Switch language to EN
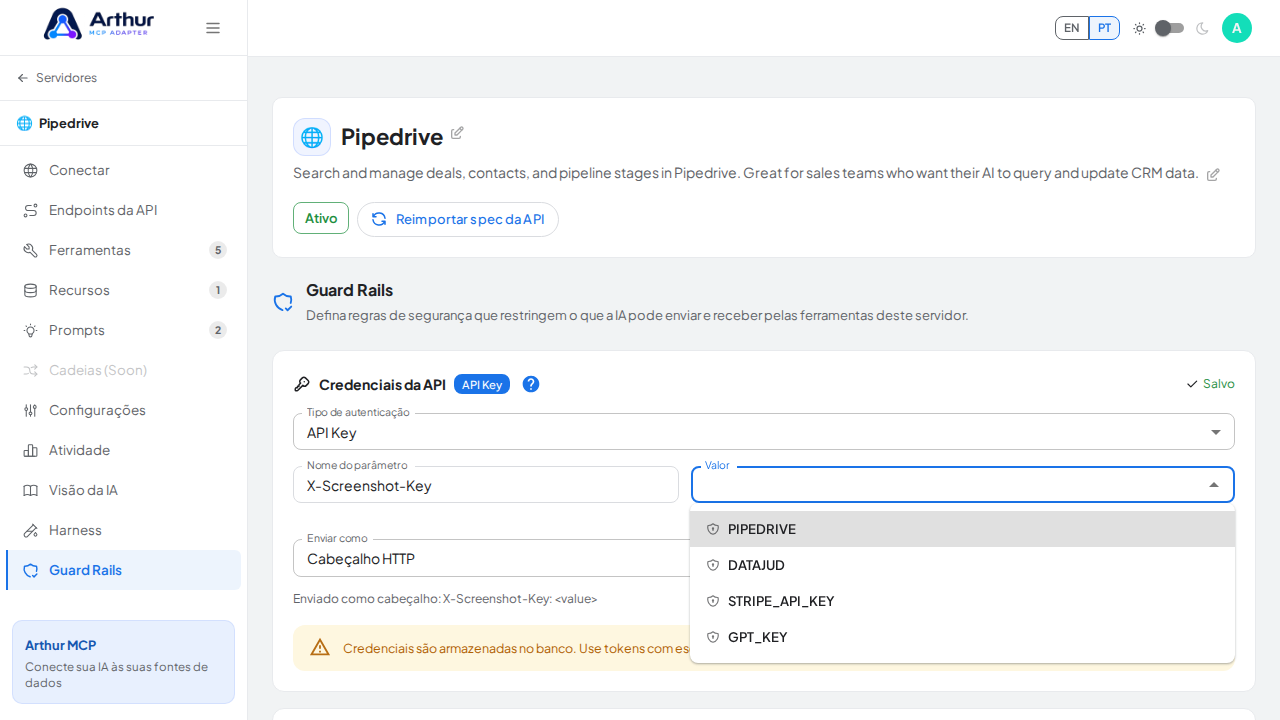Viewport: 1280px width, 720px height. [x=1072, y=28]
